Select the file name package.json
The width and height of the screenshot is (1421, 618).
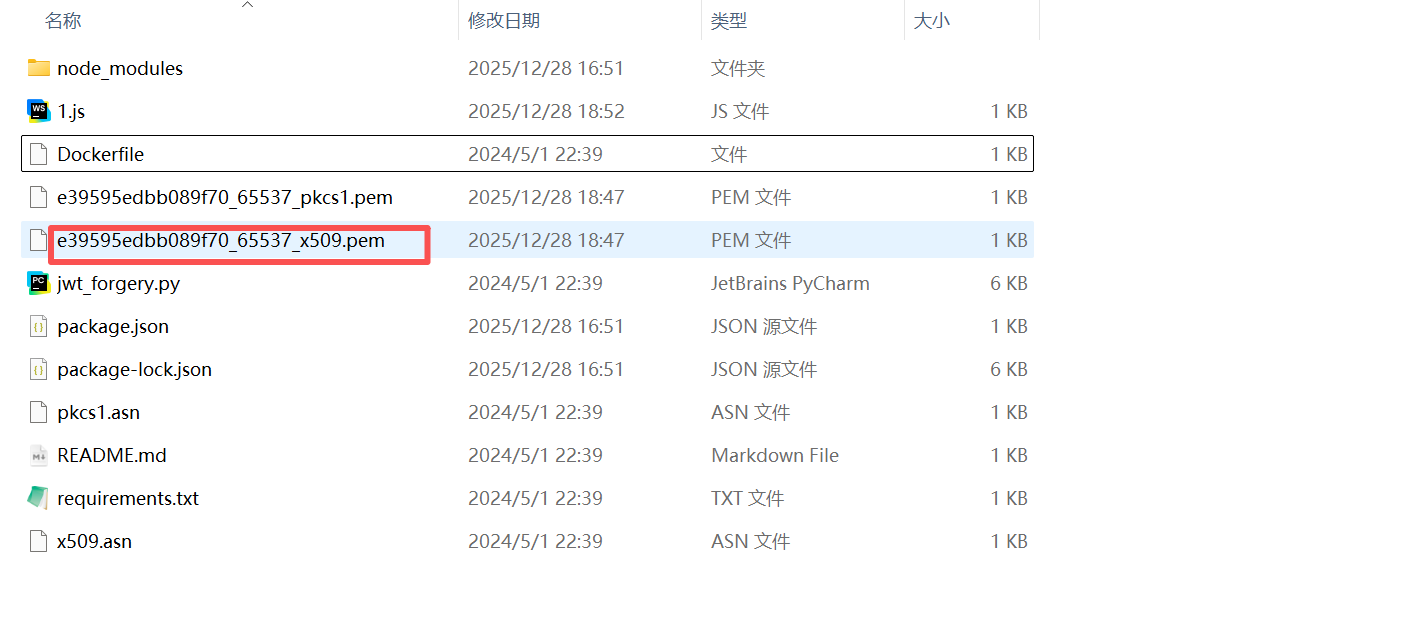coord(113,327)
